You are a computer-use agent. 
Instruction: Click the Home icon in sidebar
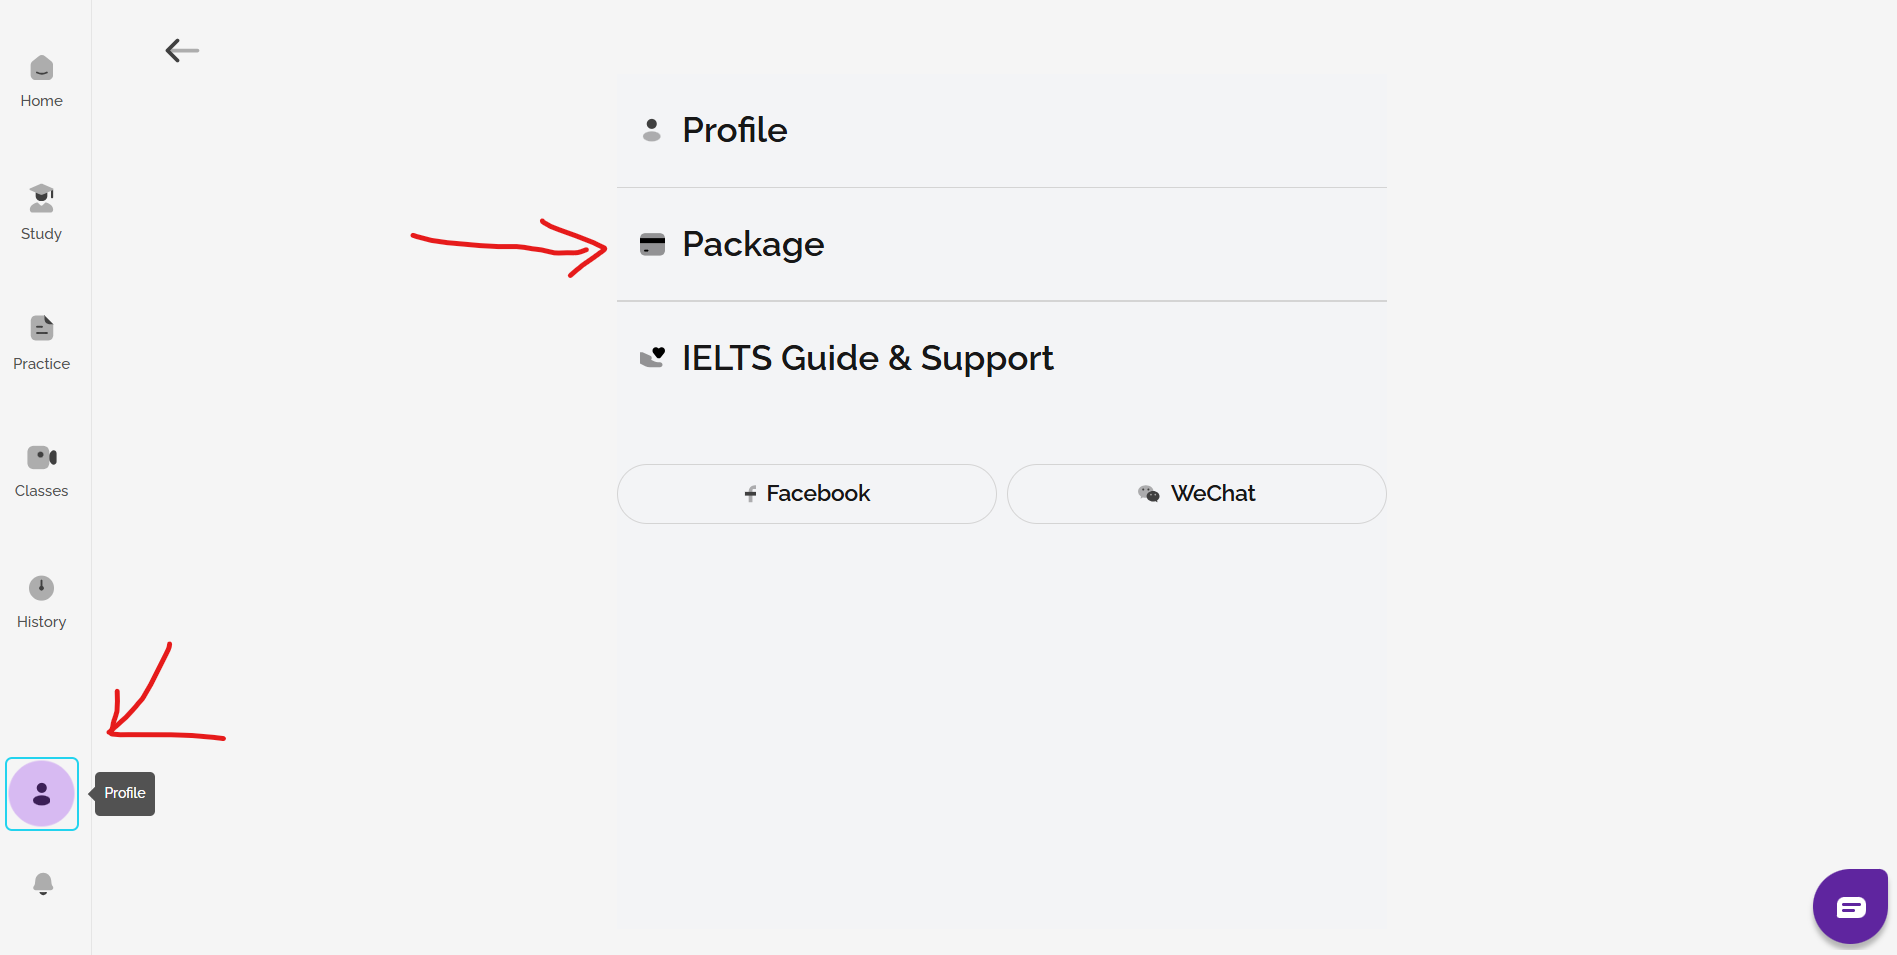(41, 68)
